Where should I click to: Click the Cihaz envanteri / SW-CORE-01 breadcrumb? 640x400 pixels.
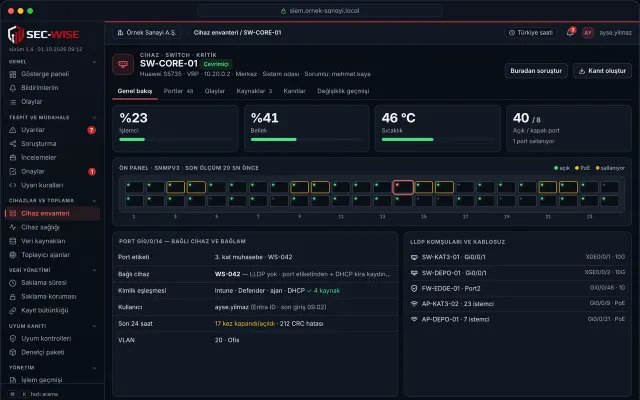click(x=238, y=33)
